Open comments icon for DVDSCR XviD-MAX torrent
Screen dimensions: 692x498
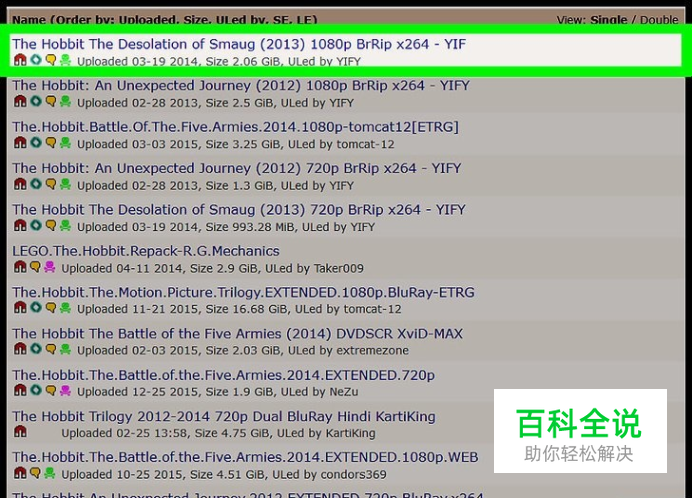click(51, 349)
